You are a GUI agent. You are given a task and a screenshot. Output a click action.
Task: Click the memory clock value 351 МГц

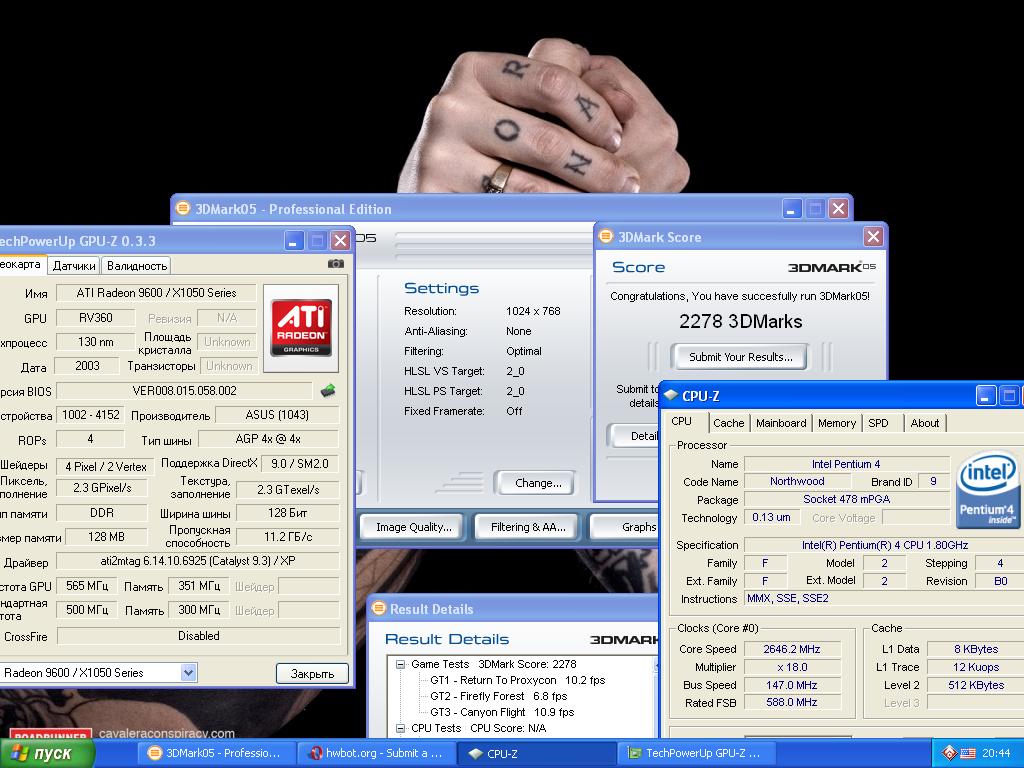click(x=199, y=586)
